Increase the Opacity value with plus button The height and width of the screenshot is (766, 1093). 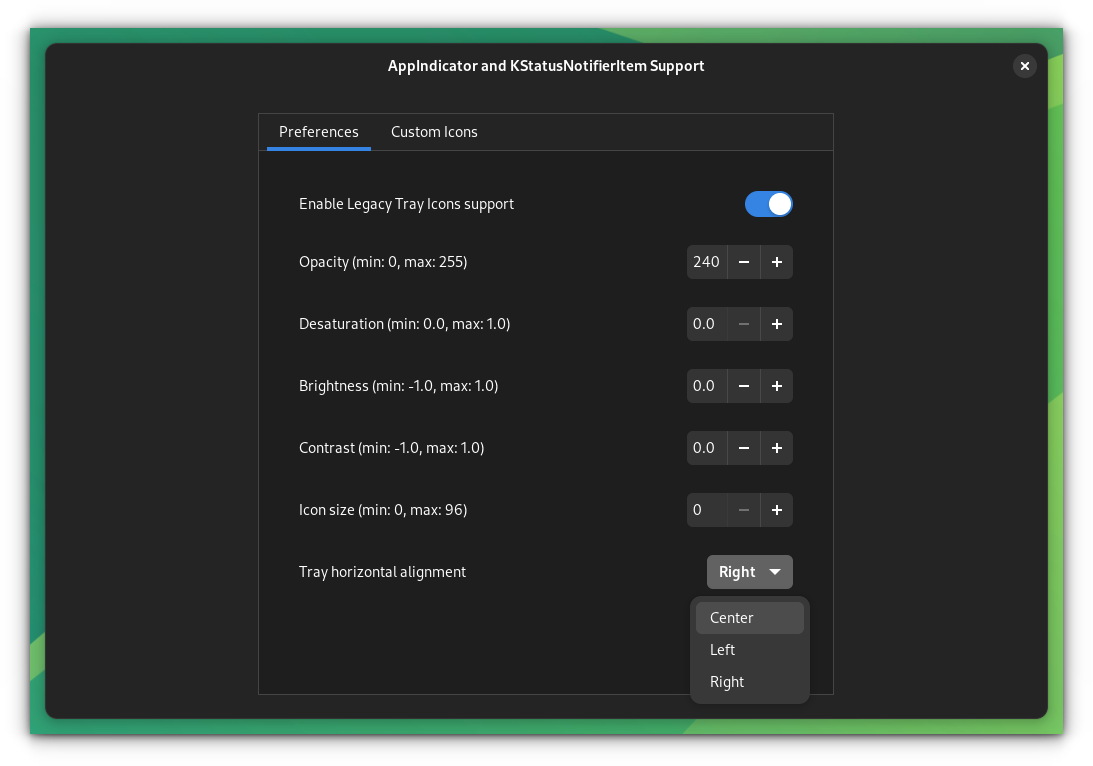pyautogui.click(x=777, y=262)
